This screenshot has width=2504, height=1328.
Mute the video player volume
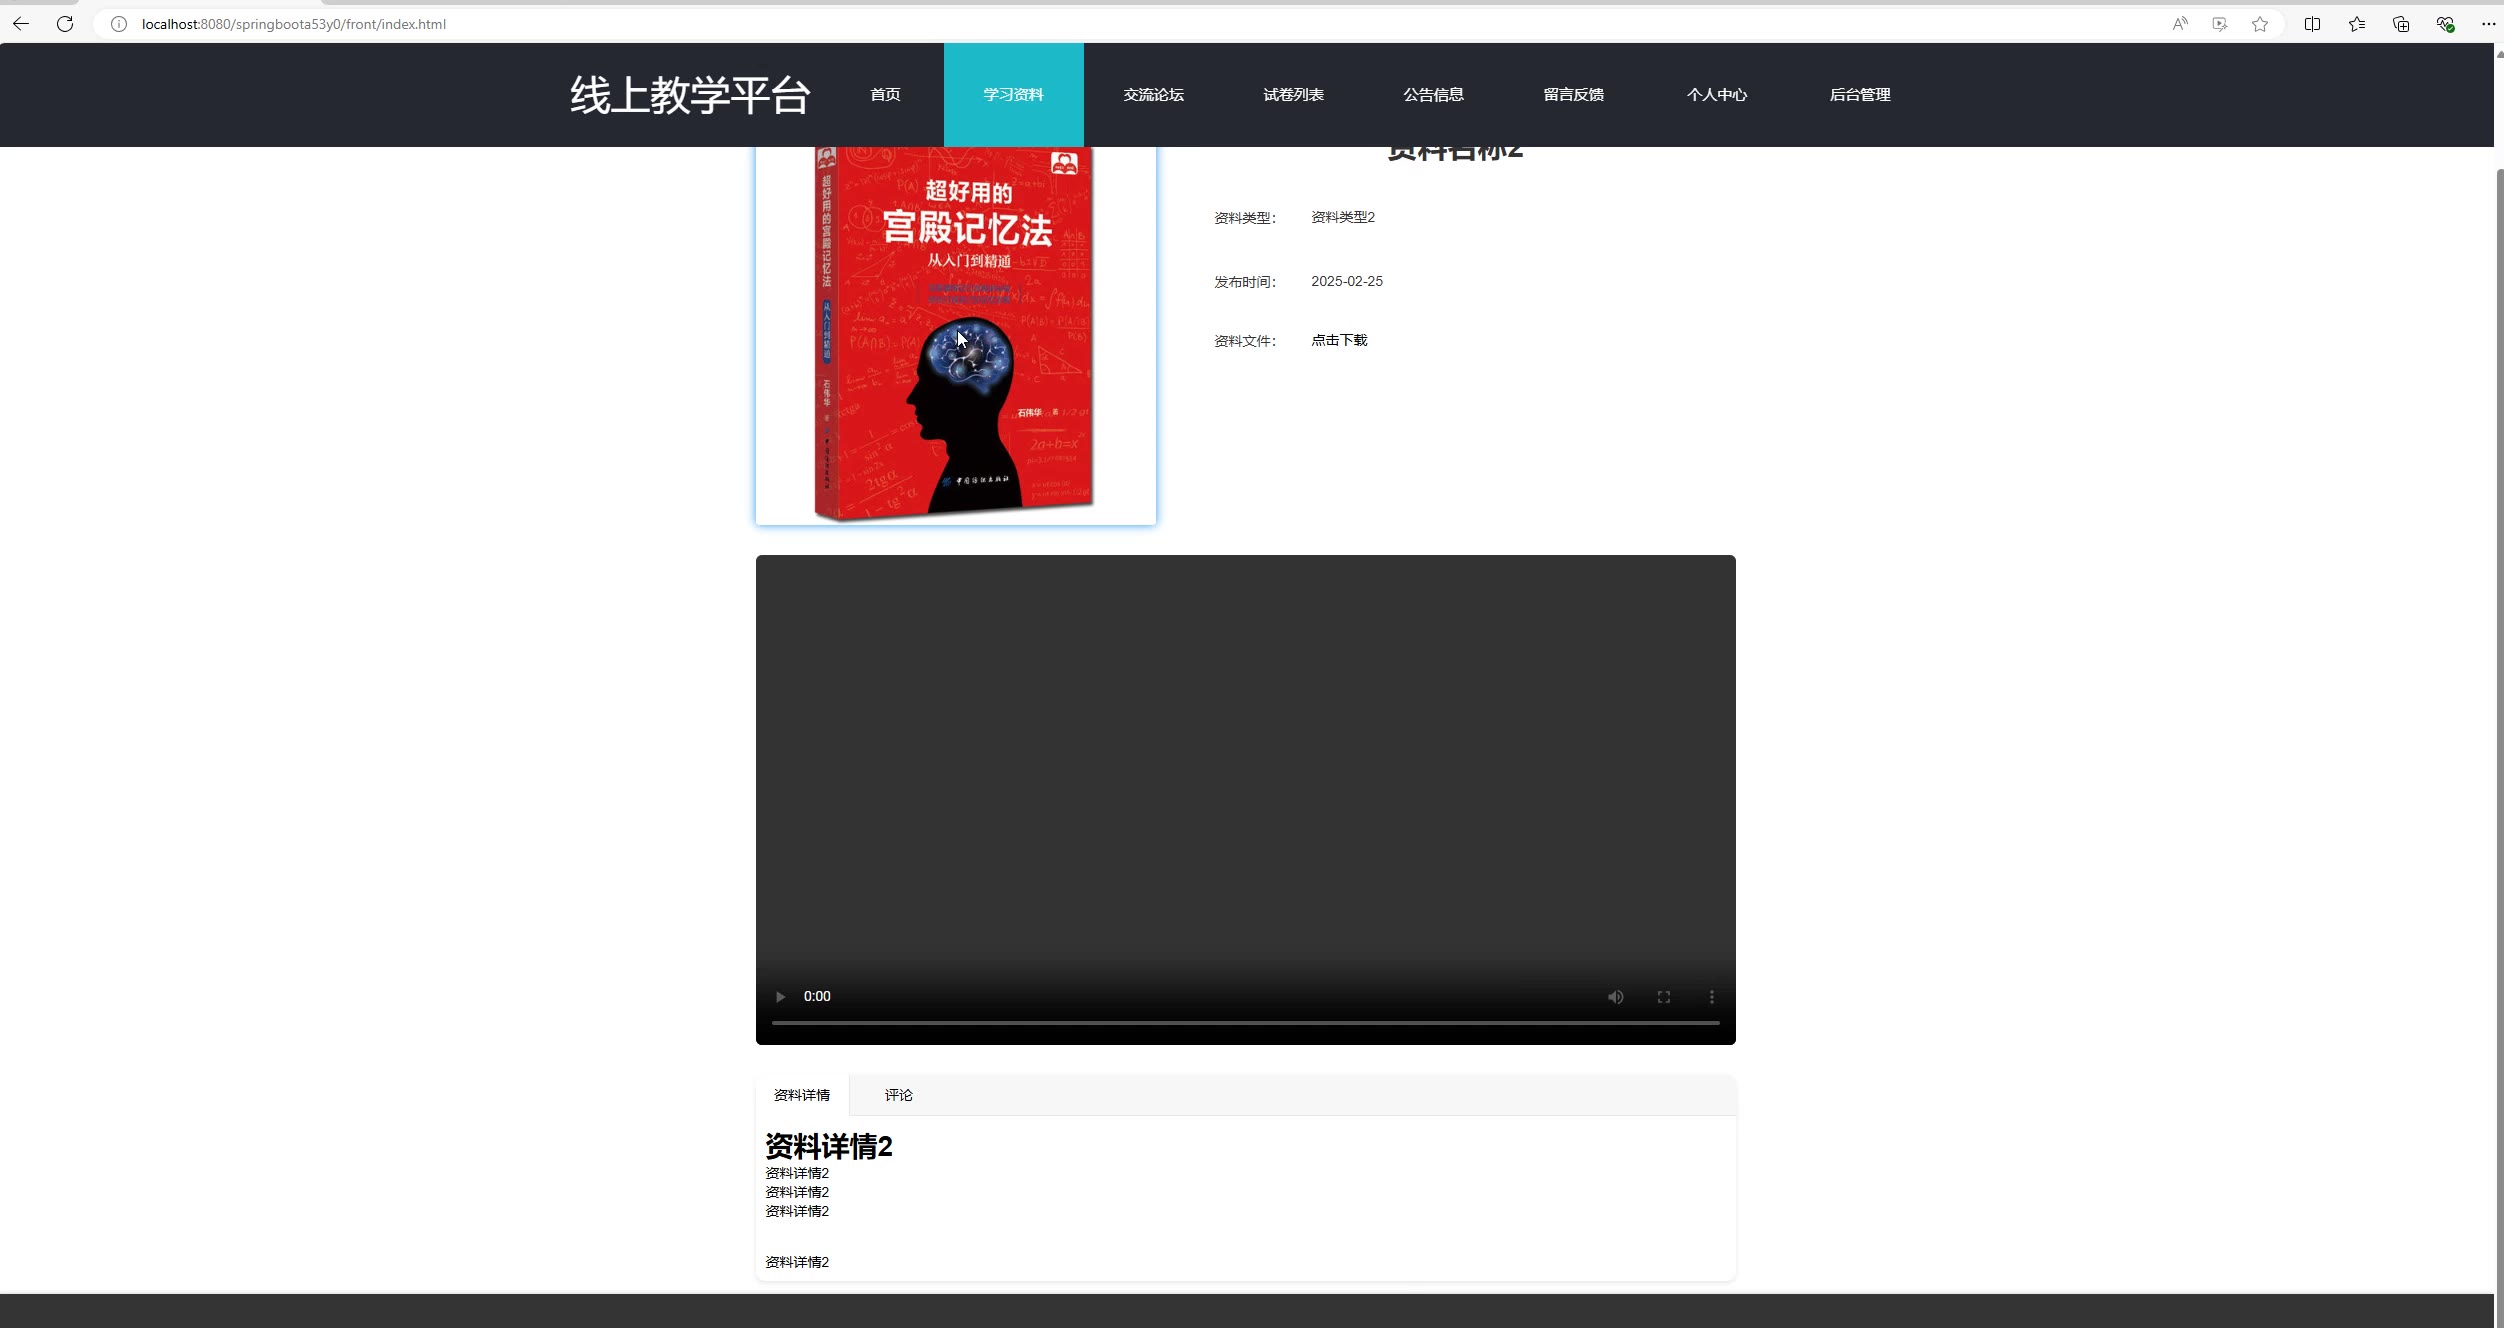click(x=1615, y=997)
